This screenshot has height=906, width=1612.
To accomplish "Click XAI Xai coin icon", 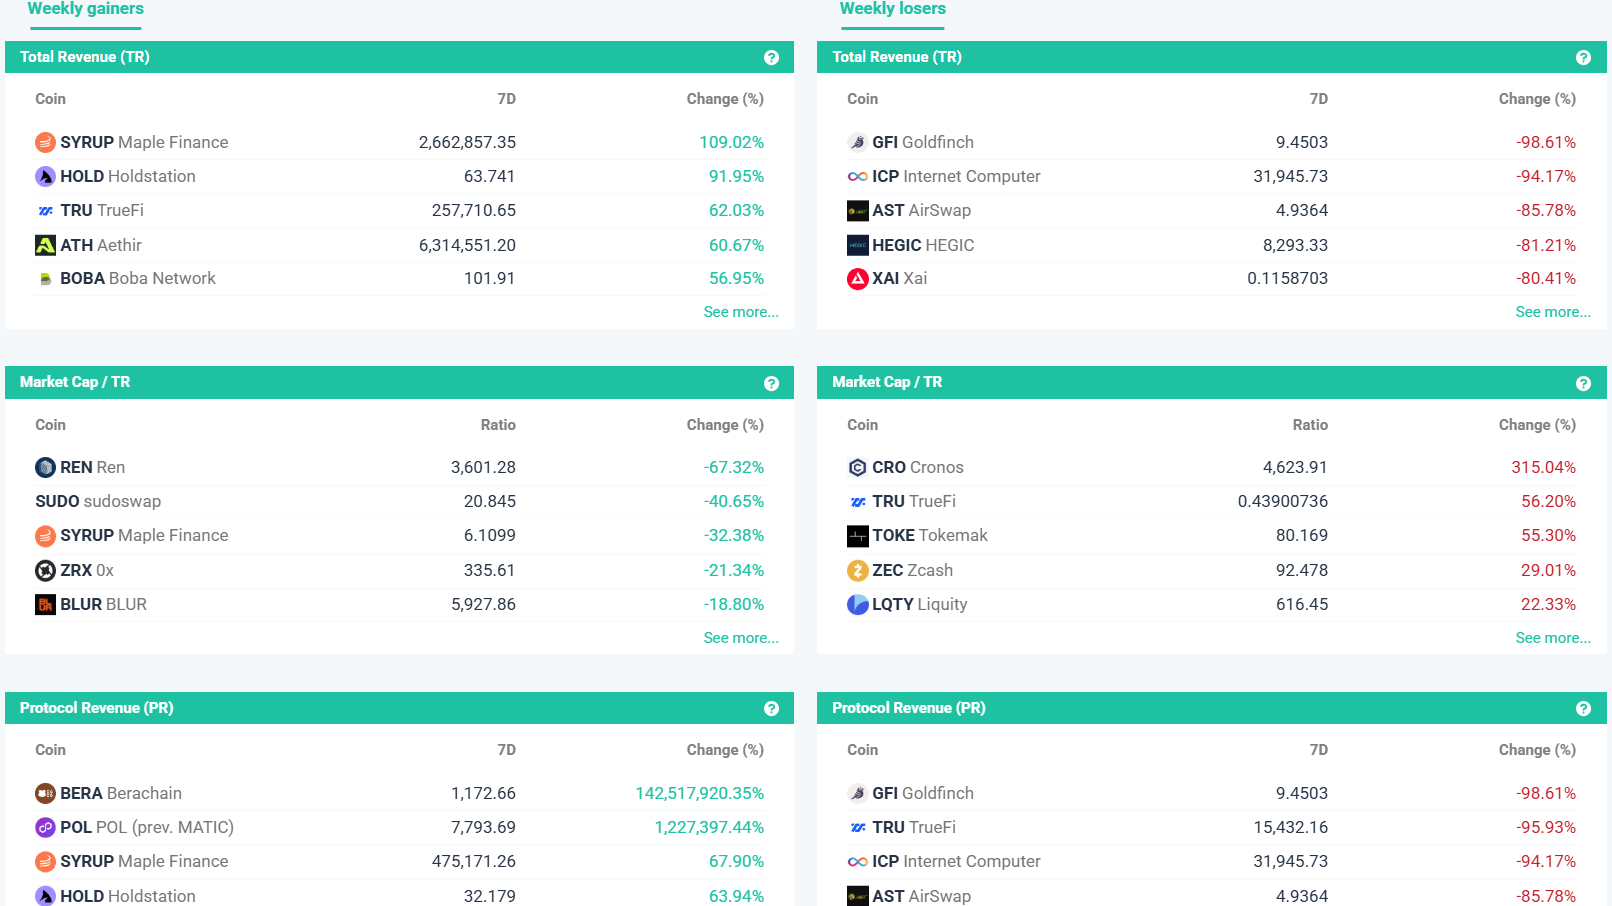I will coord(857,279).
